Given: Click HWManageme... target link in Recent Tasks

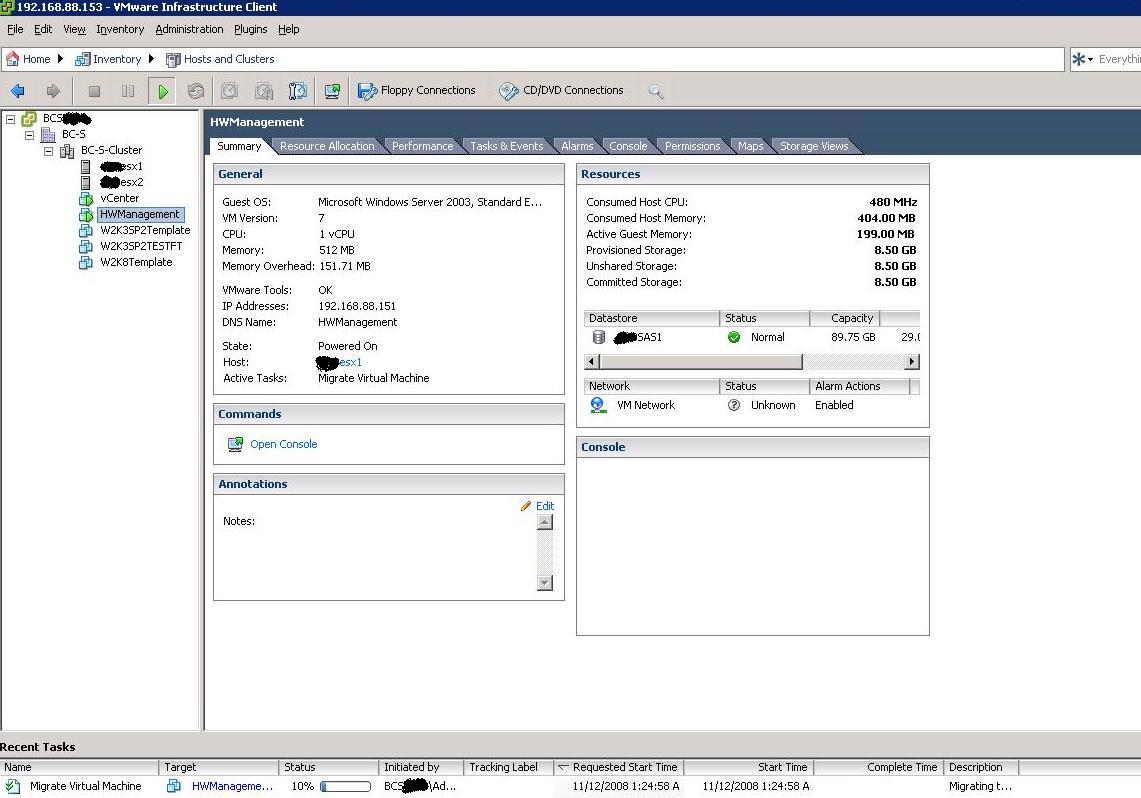Looking at the screenshot, I should pos(232,786).
